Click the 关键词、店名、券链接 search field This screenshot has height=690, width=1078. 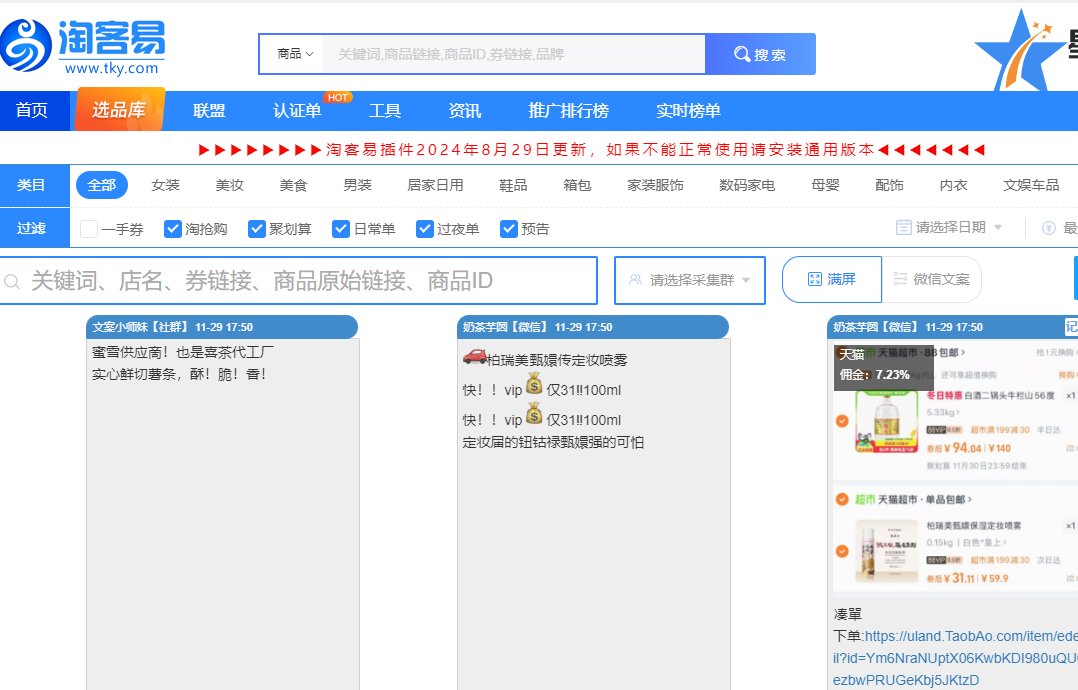coord(298,280)
